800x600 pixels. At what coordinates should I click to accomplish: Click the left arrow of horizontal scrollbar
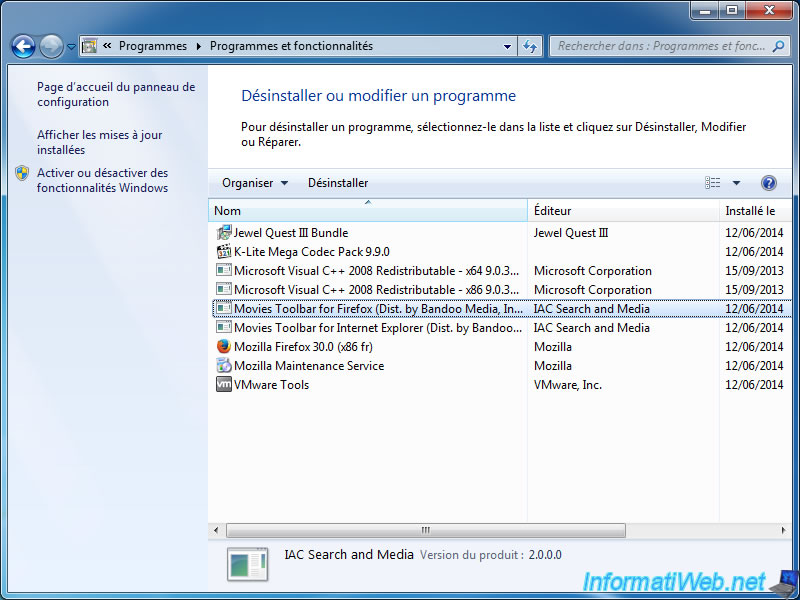pyautogui.click(x=216, y=530)
